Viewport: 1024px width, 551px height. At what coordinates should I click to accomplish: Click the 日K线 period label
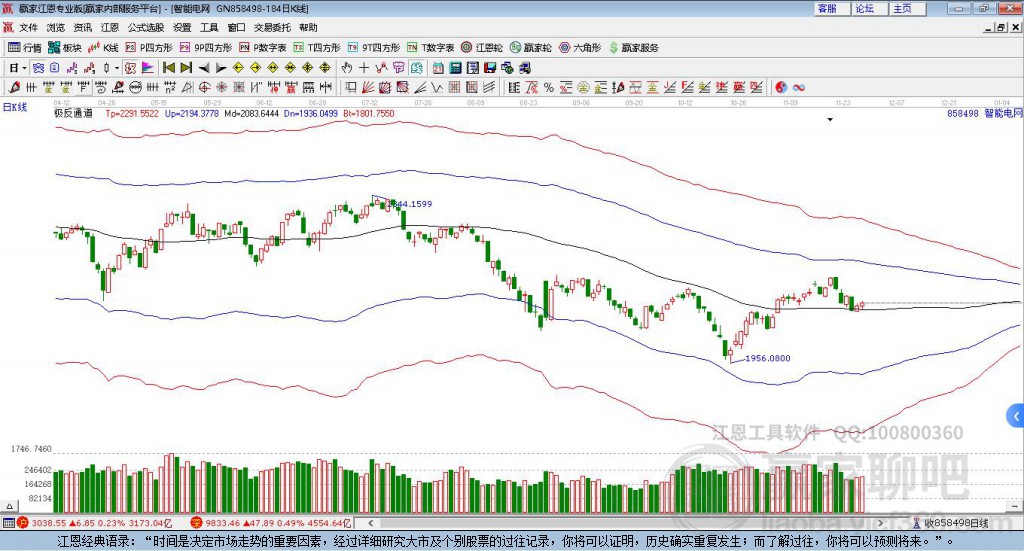tap(15, 107)
